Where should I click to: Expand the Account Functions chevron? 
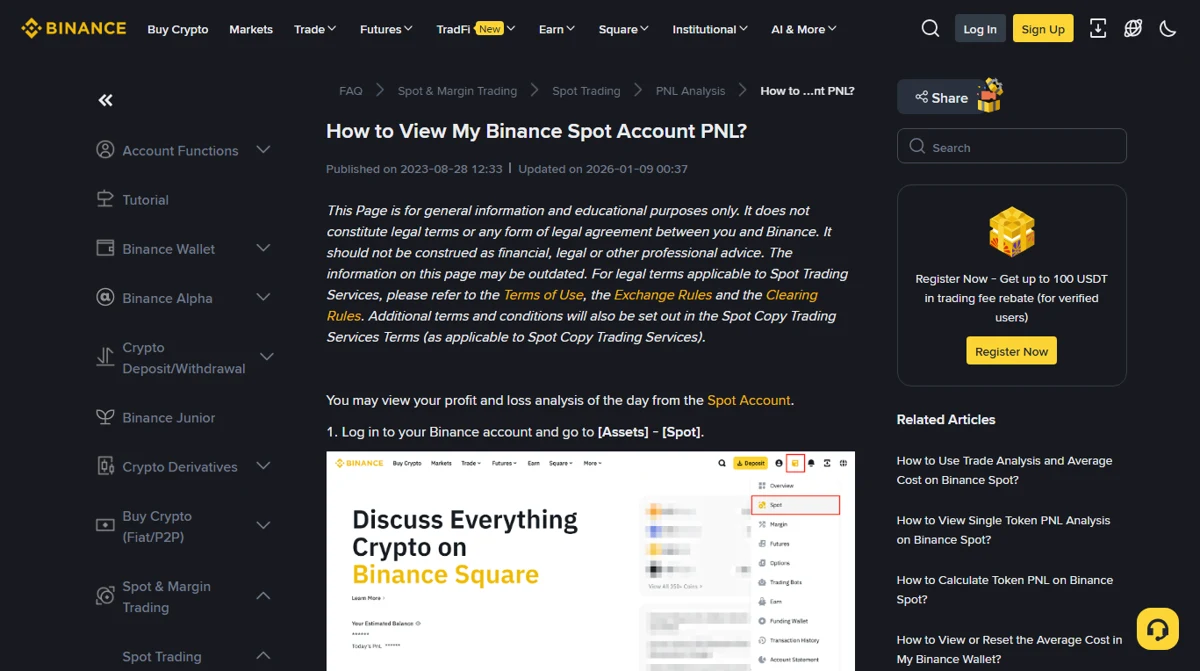point(263,150)
